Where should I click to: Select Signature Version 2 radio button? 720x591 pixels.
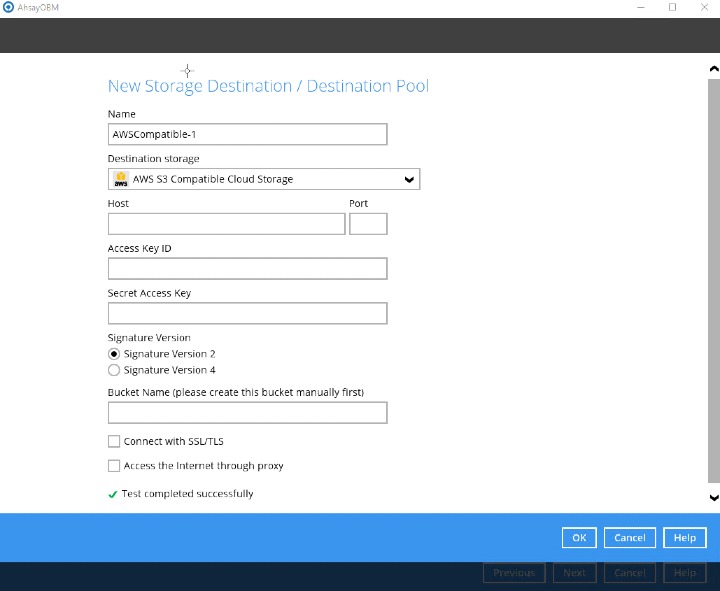coord(114,354)
